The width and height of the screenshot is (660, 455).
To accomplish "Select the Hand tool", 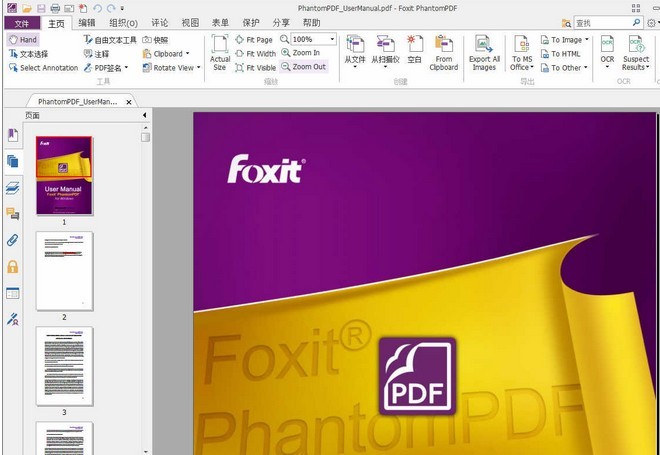I will [x=23, y=40].
